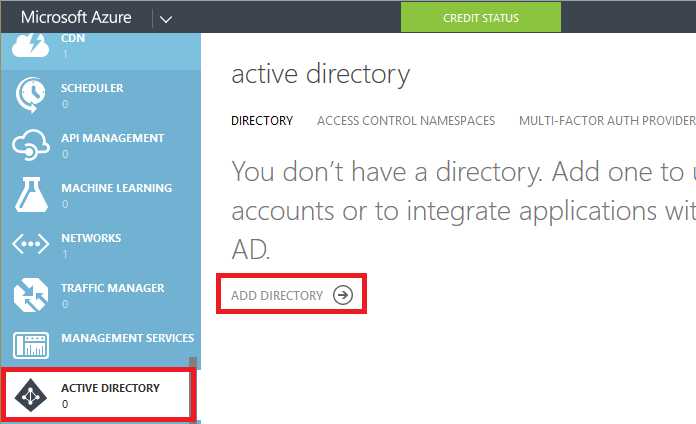This screenshot has width=696, height=424.
Task: Select the Scheduler clock icon
Action: pyautogui.click(x=31, y=95)
